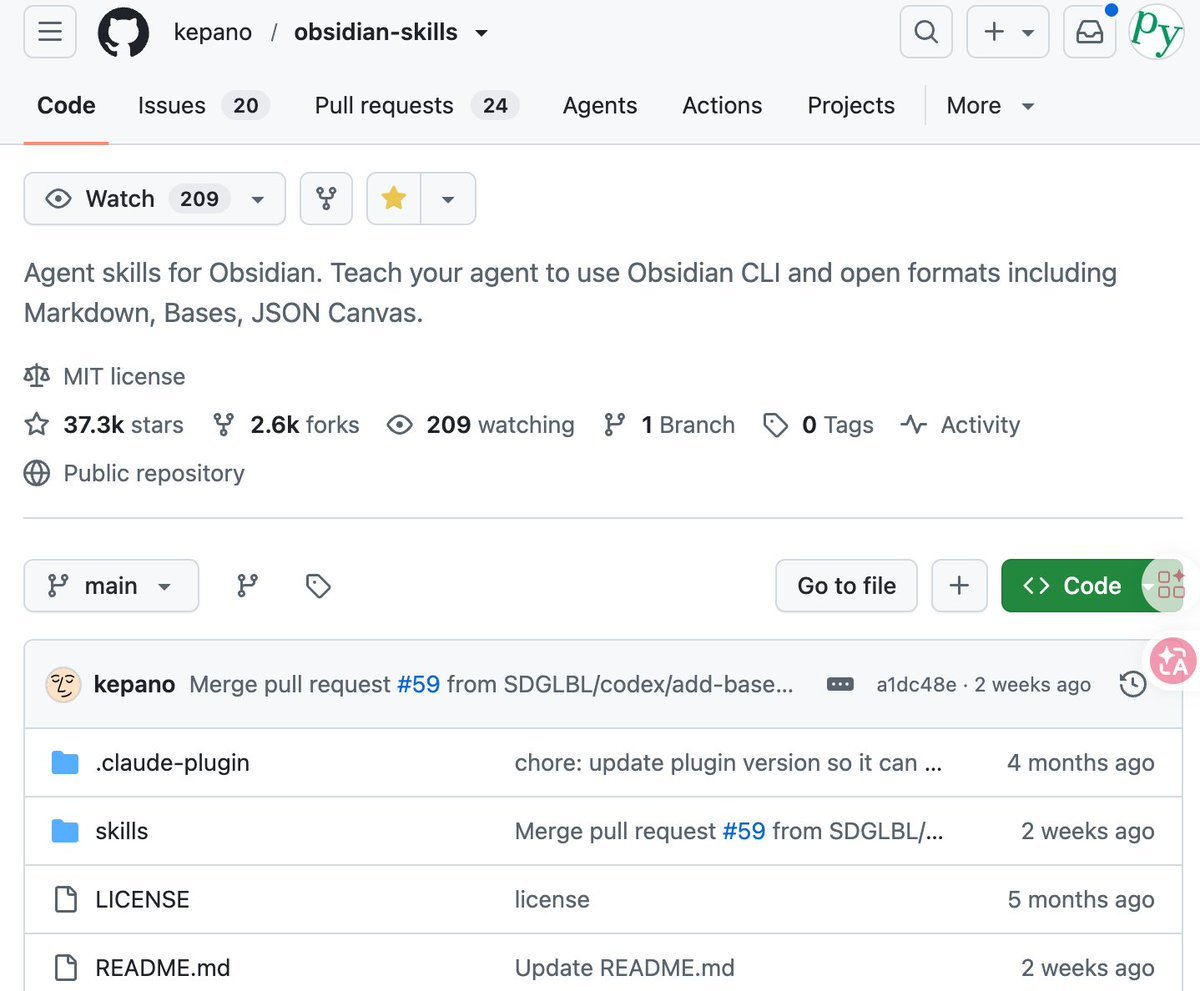Image resolution: width=1200 pixels, height=991 pixels.
Task: View branches via icon beside main selector
Action: [247, 586]
